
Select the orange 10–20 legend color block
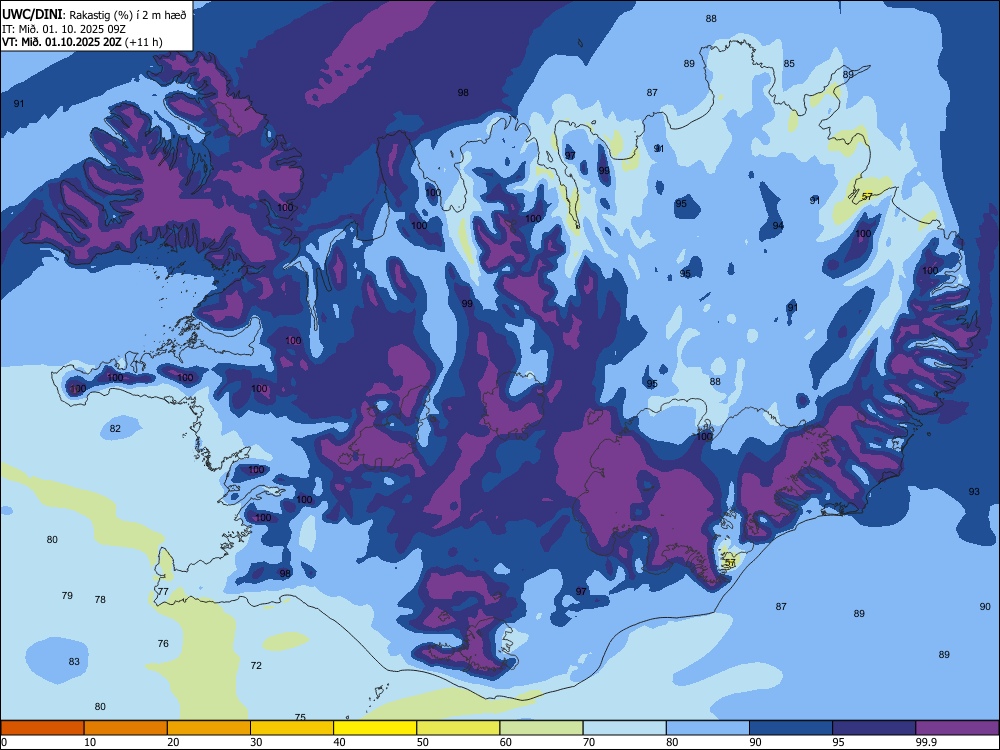click(x=126, y=728)
